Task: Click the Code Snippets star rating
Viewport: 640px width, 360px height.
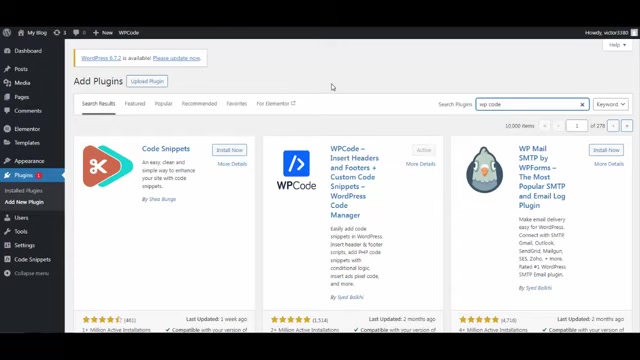Action: (x=102, y=320)
